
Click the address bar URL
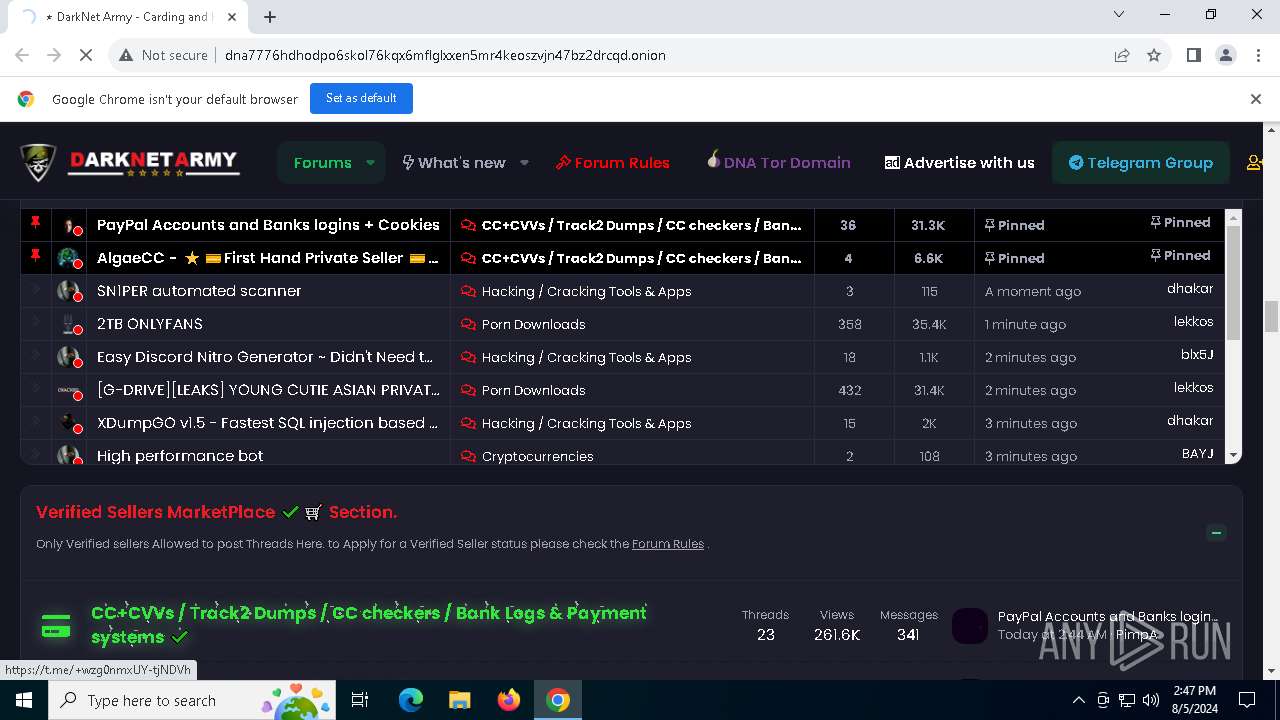445,55
